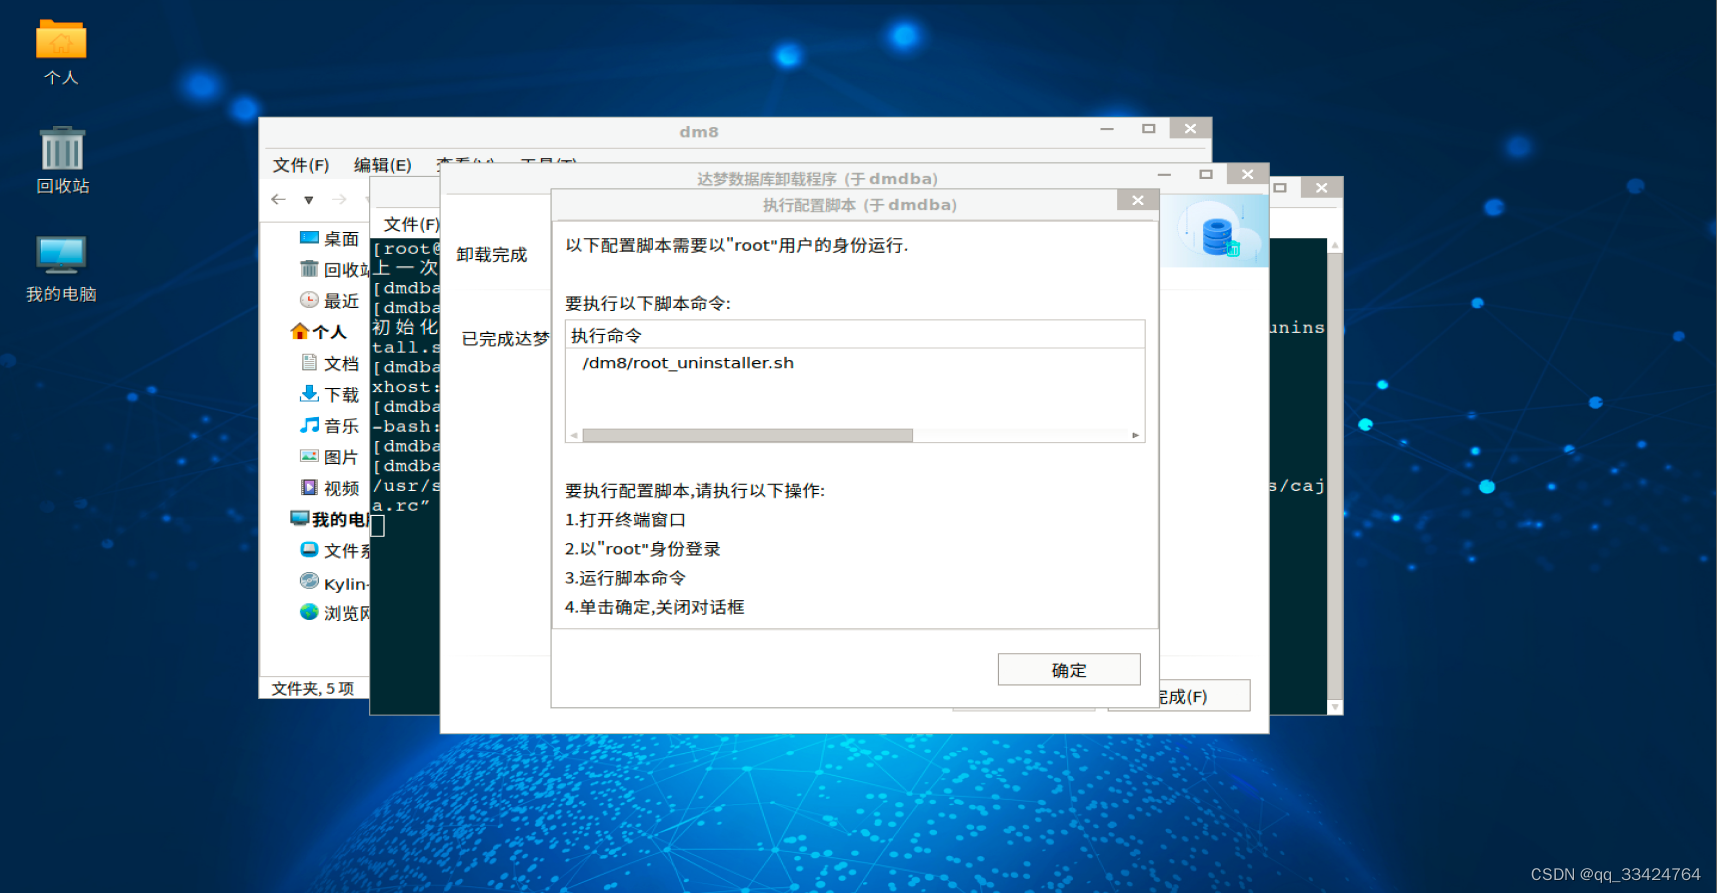
Task: Open 编辑(E) menu in dm8 file manager
Action: coord(383,165)
